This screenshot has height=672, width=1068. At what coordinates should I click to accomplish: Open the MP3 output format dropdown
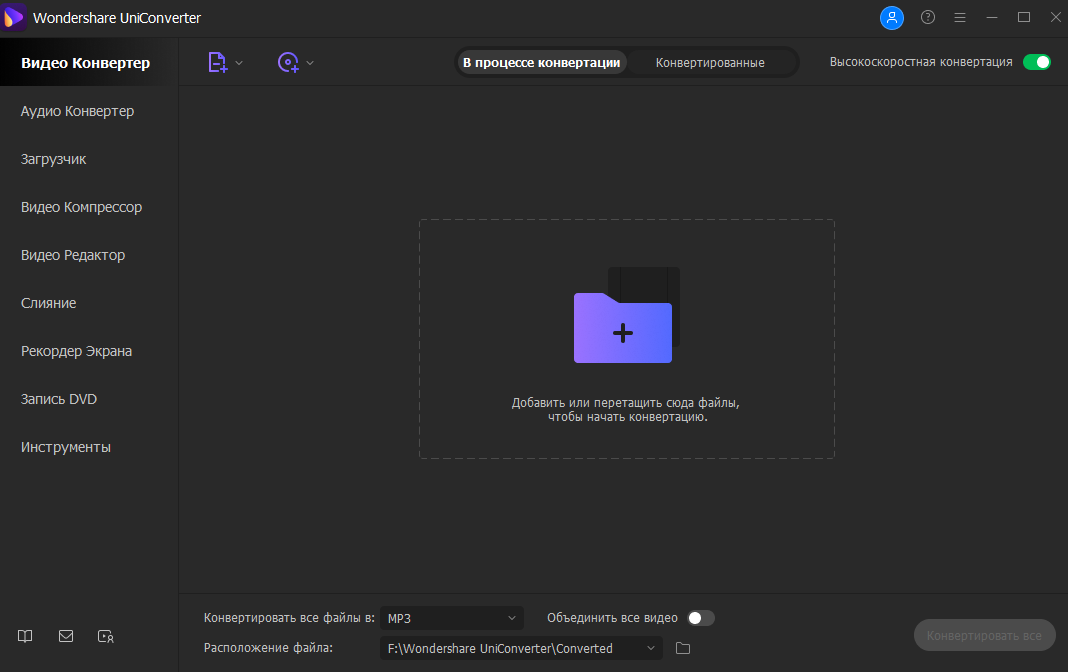(x=452, y=618)
